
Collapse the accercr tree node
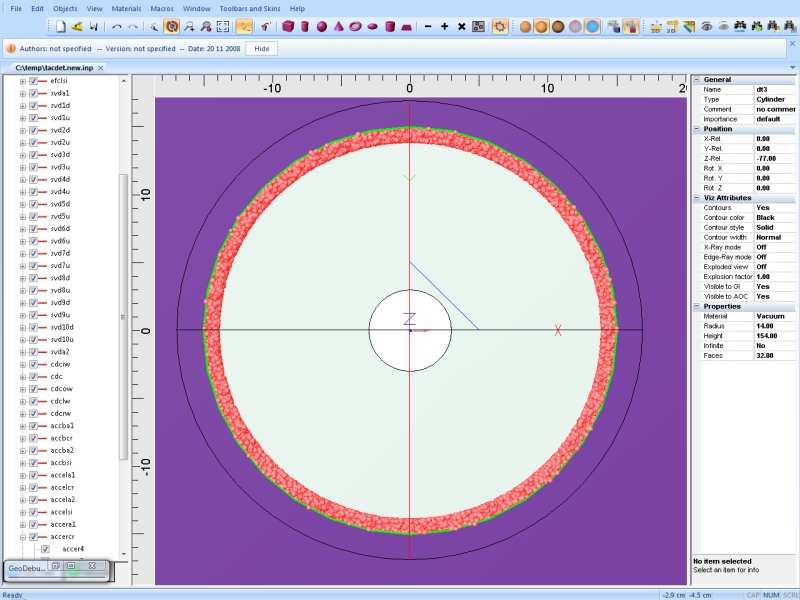pyautogui.click(x=22, y=537)
